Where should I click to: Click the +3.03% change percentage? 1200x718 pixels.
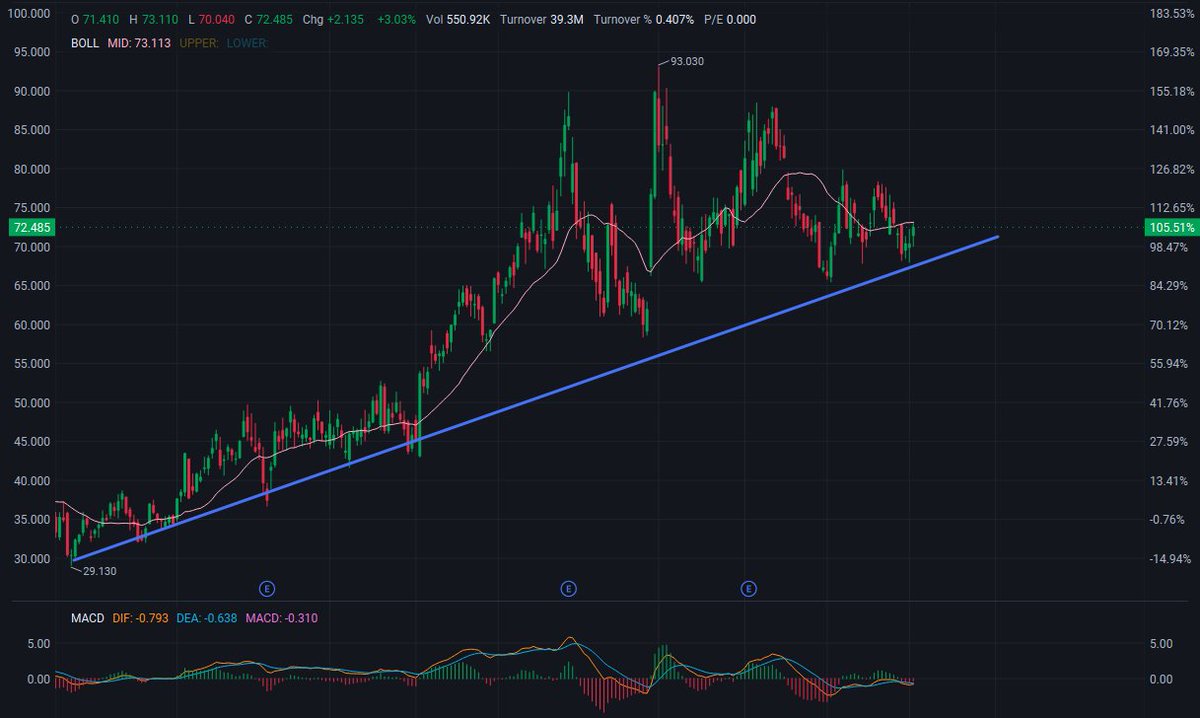[396, 19]
